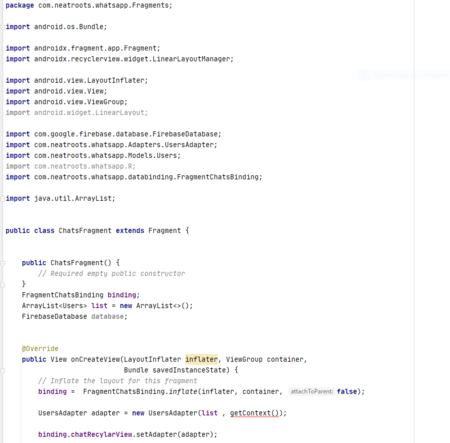
Task: Click the @Override annotation
Action: 40,349
